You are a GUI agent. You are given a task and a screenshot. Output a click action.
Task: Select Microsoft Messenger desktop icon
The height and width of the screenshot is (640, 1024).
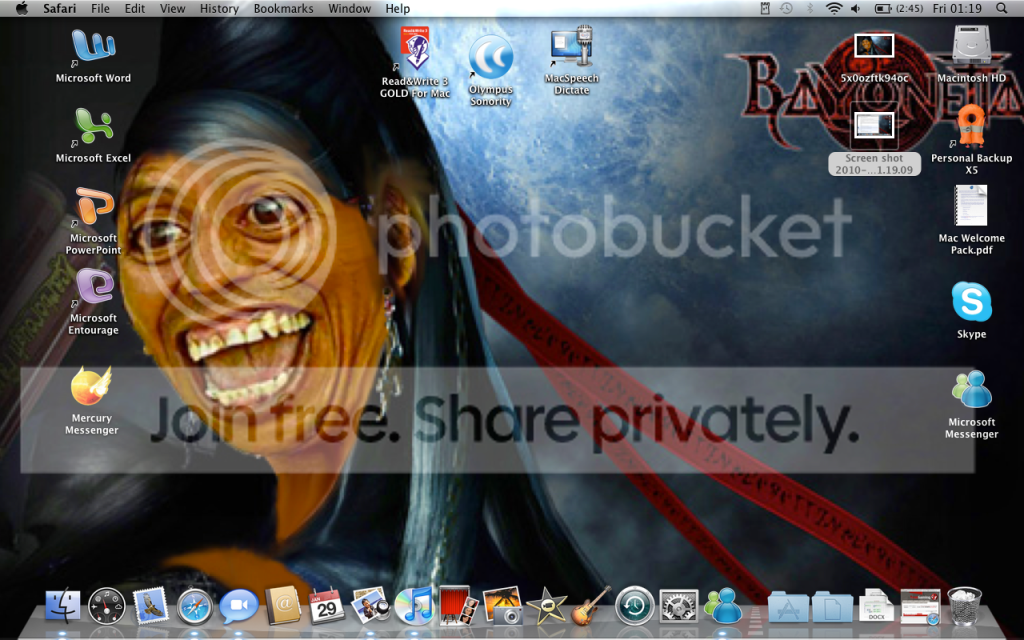[971, 390]
